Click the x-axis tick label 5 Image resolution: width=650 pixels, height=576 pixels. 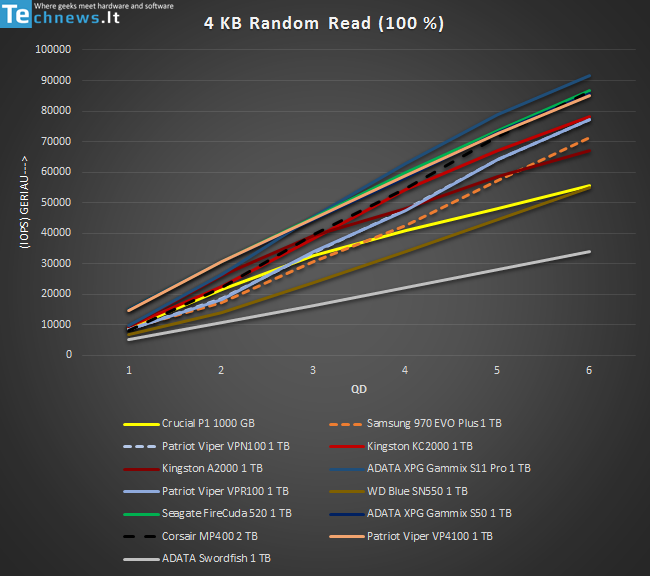(497, 370)
